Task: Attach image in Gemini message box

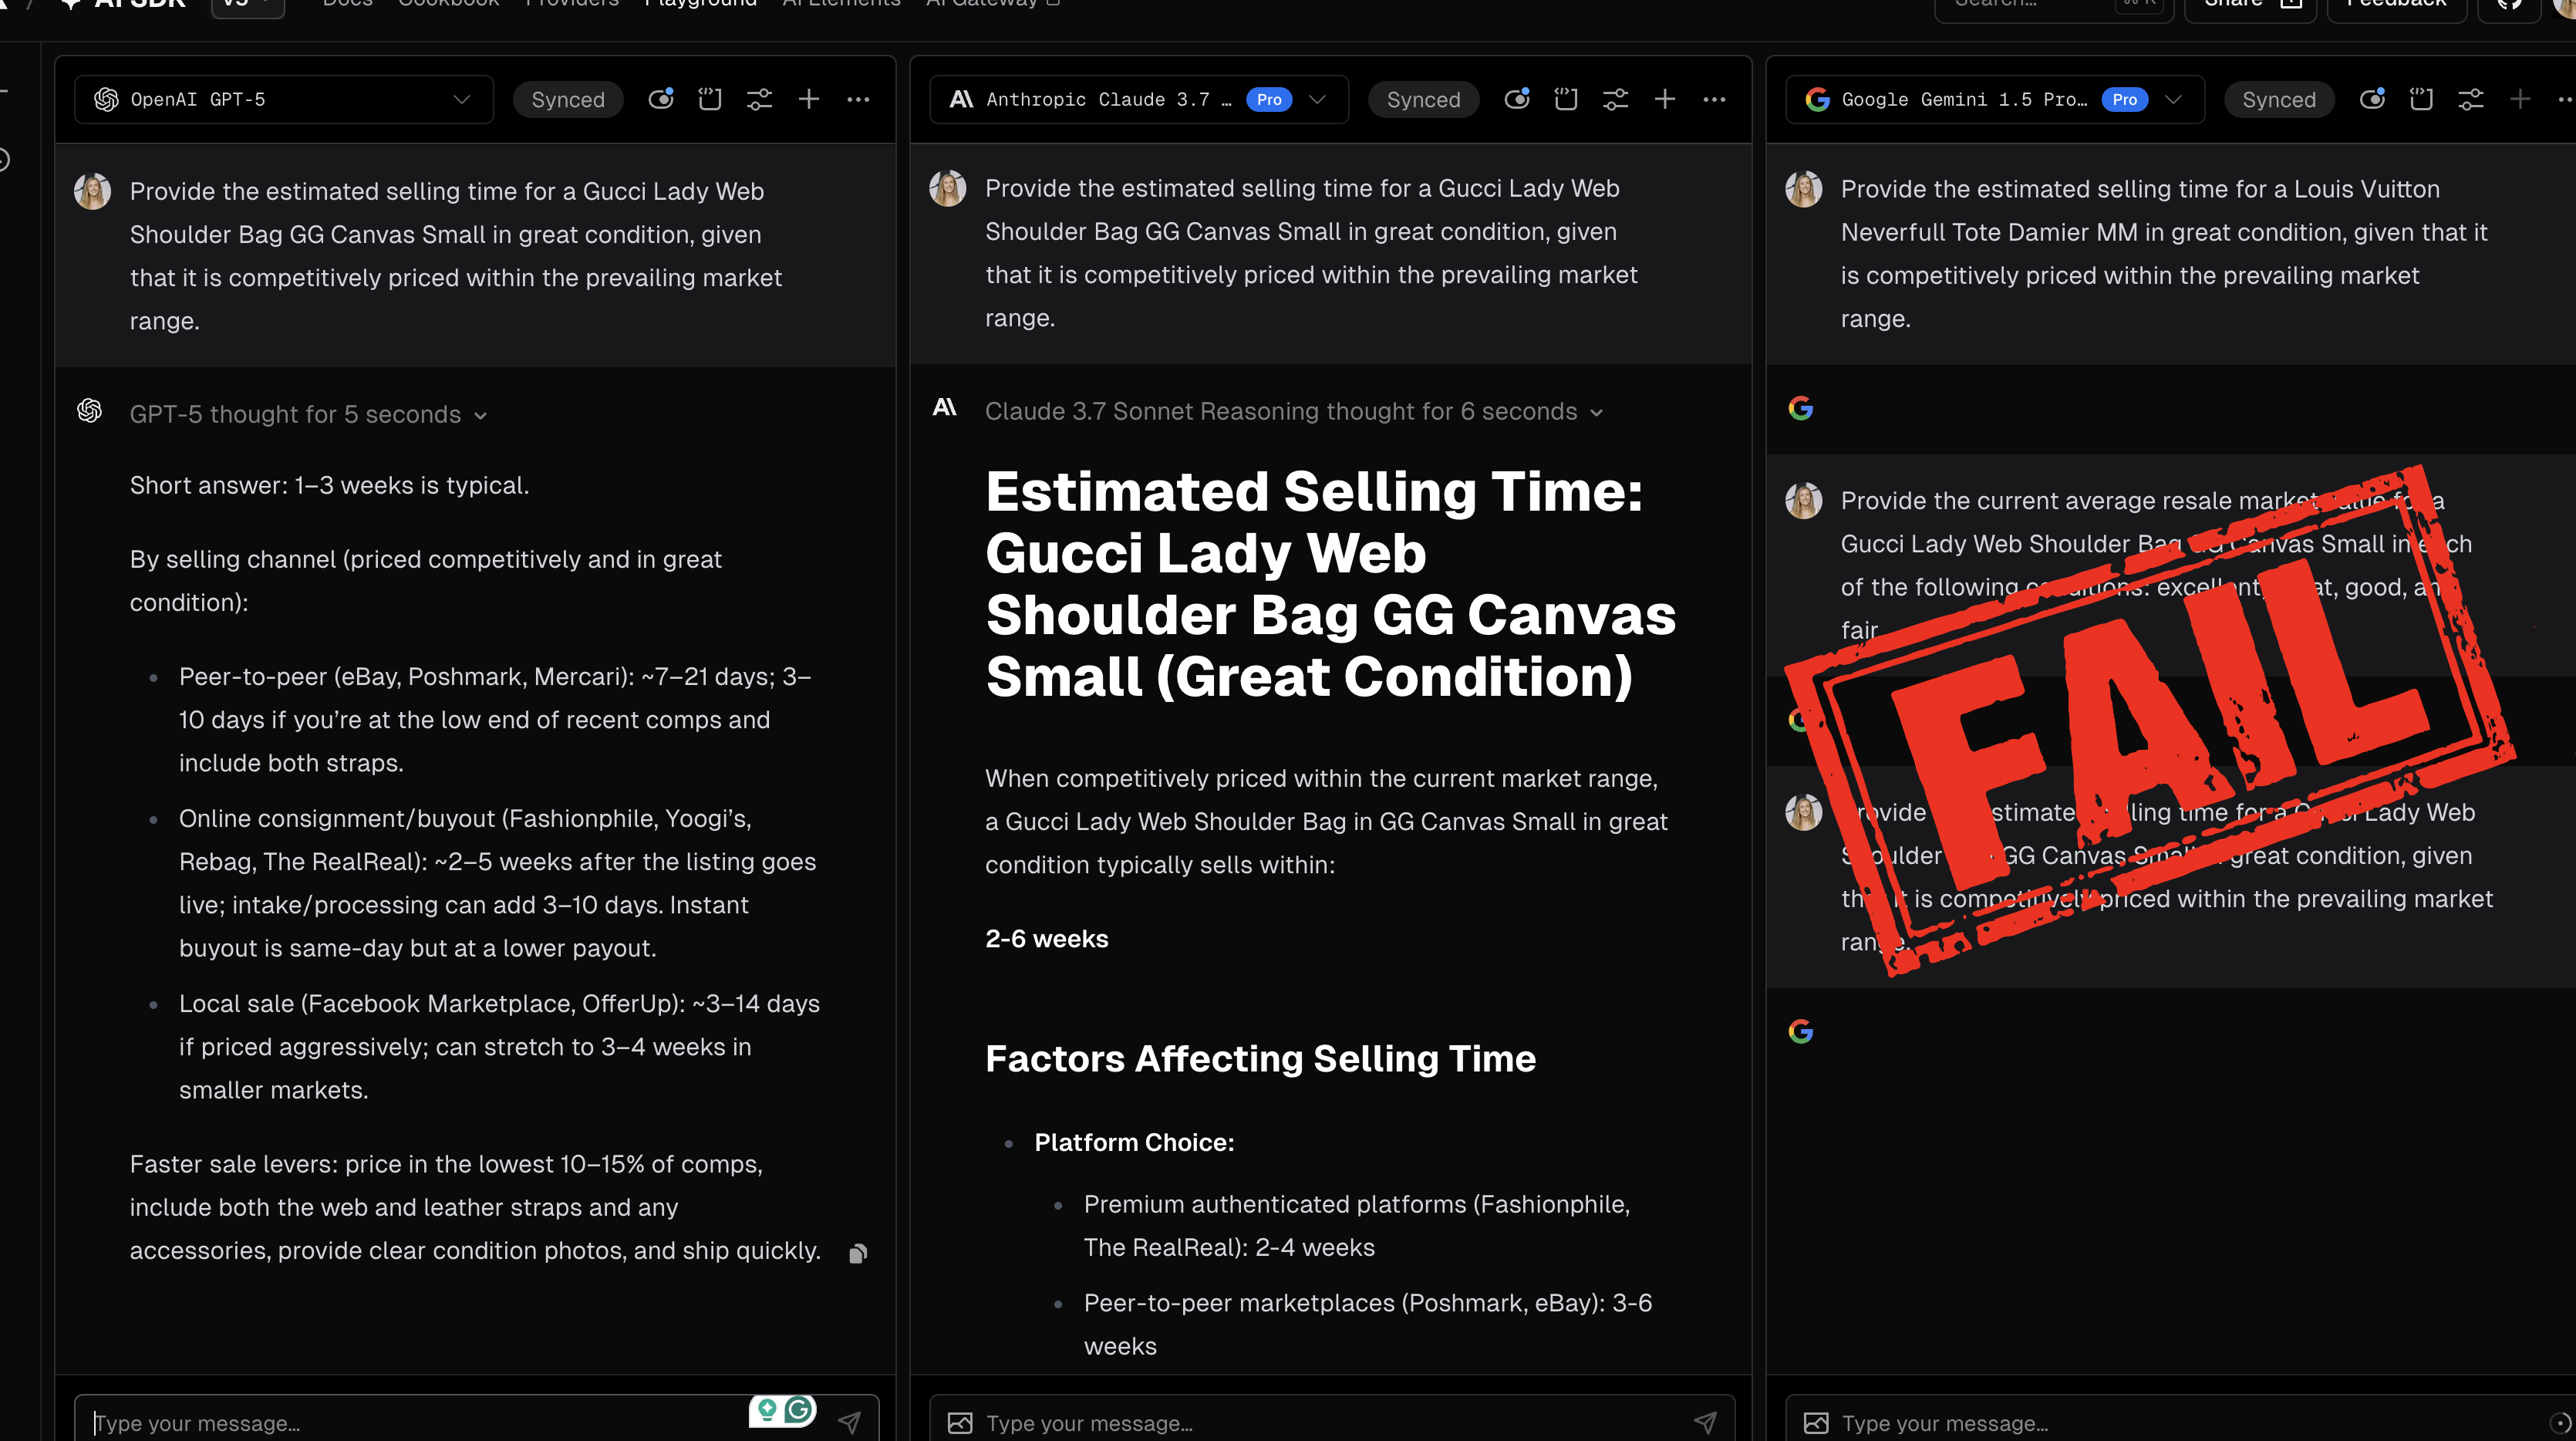Action: [x=1816, y=1422]
